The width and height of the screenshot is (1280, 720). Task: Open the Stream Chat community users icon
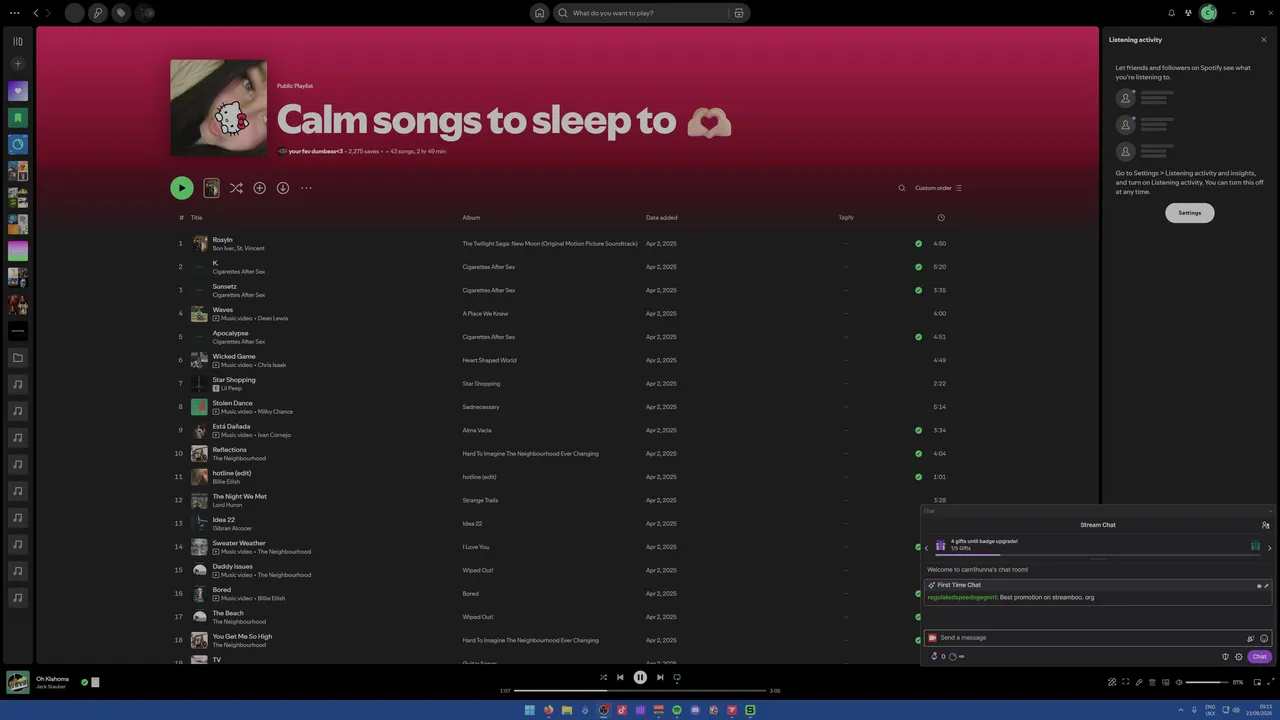click(1265, 525)
